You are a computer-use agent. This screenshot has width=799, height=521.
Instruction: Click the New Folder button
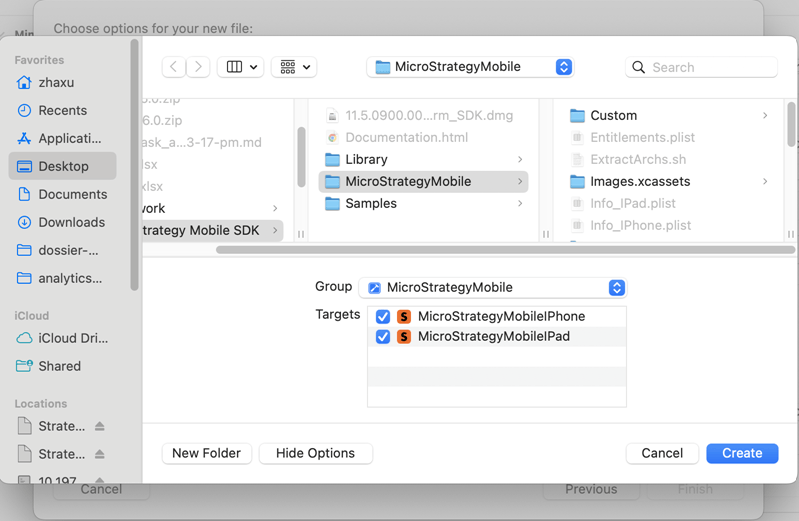(206, 453)
